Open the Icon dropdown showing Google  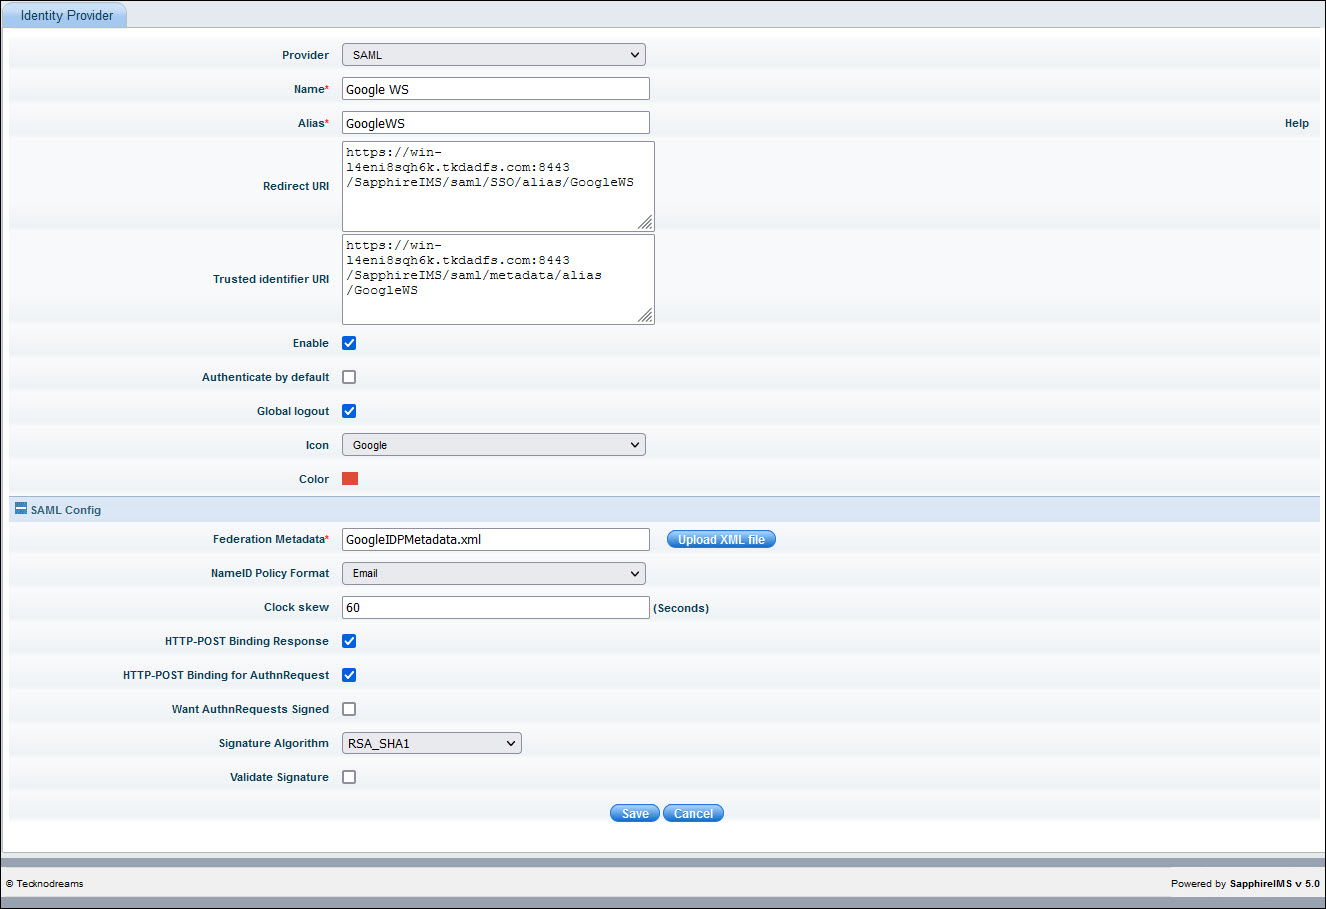[493, 444]
